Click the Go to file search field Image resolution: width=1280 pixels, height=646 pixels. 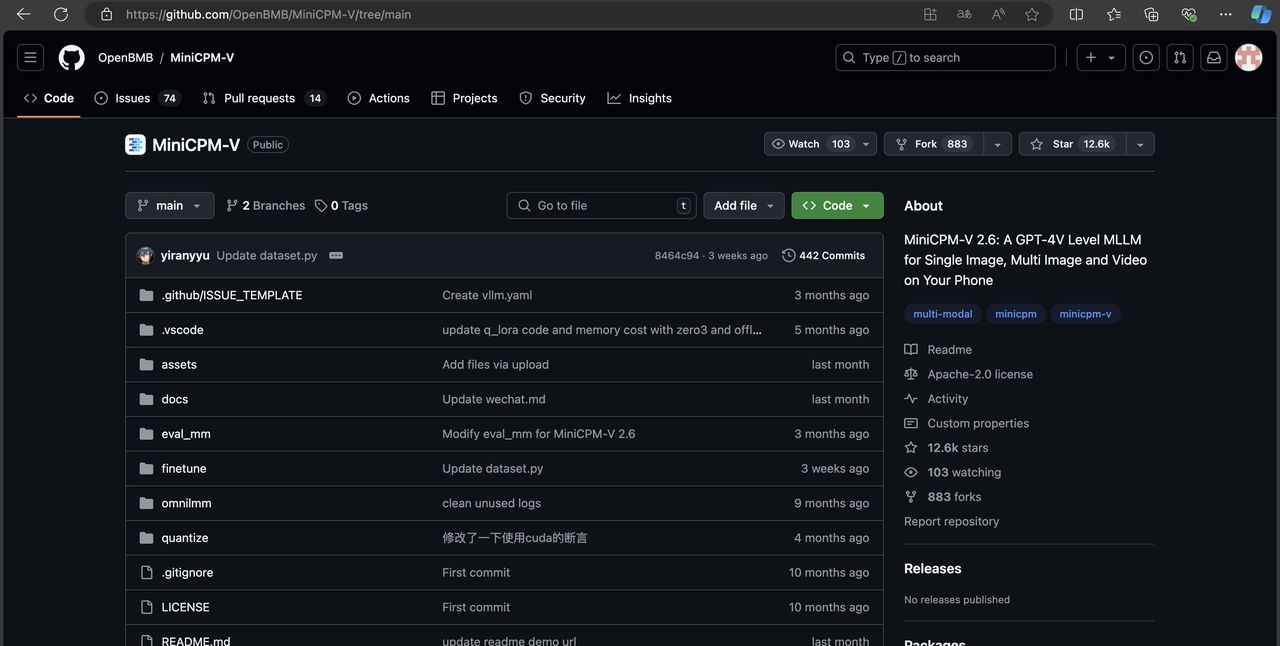[x=602, y=206]
